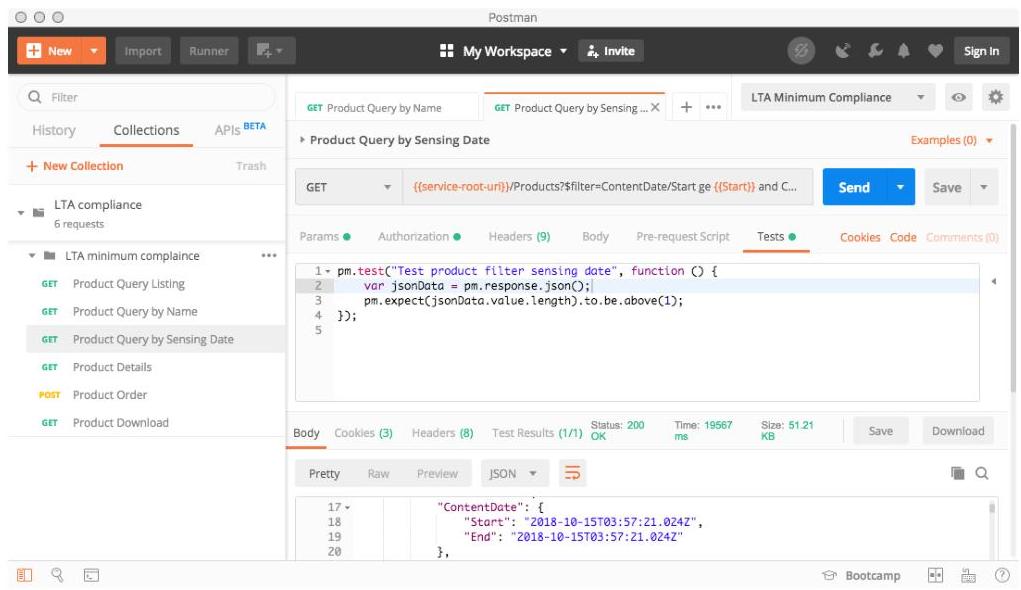The height and width of the screenshot is (590, 1021).
Task: Switch to the APIs BETA tab
Action: click(x=240, y=130)
